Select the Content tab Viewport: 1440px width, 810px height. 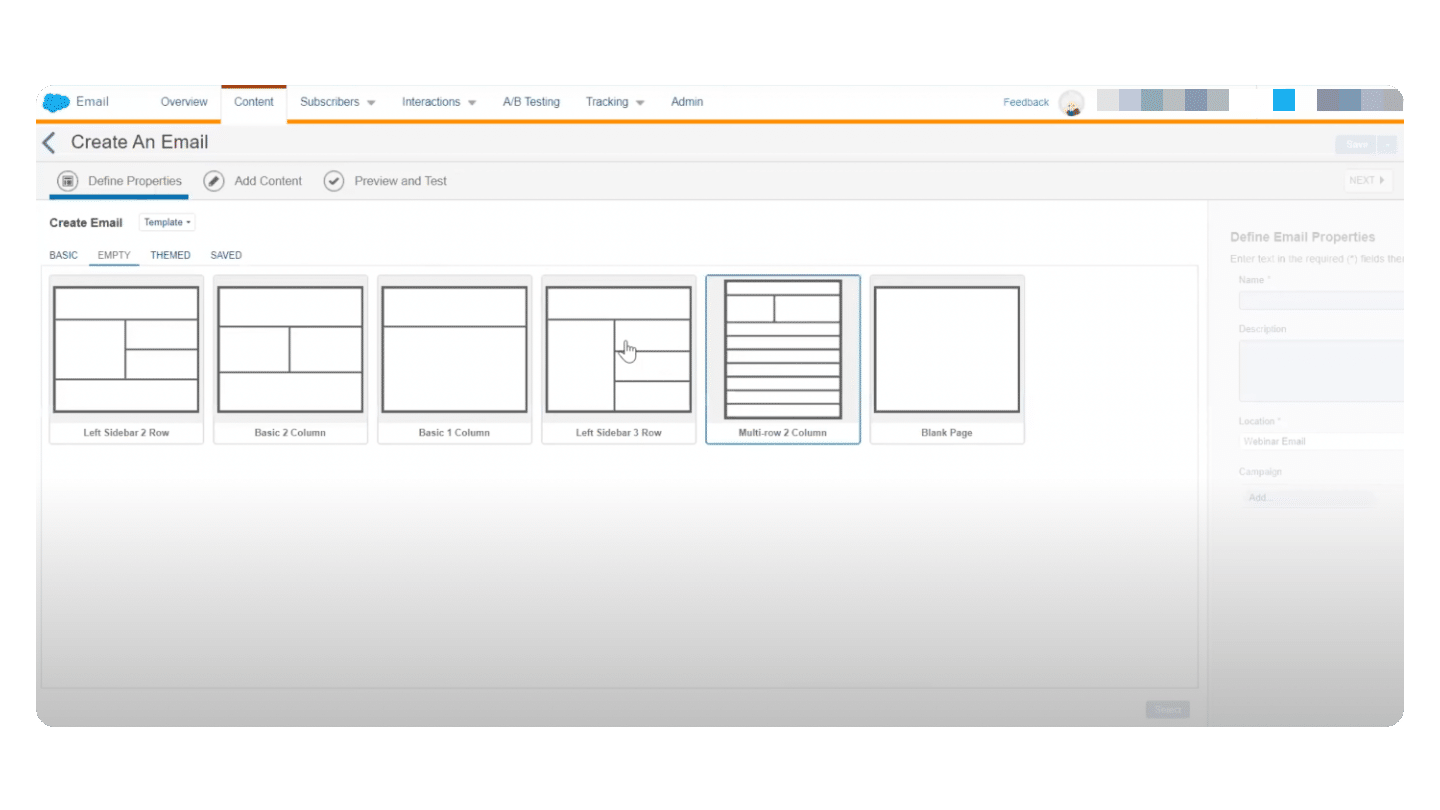point(254,102)
